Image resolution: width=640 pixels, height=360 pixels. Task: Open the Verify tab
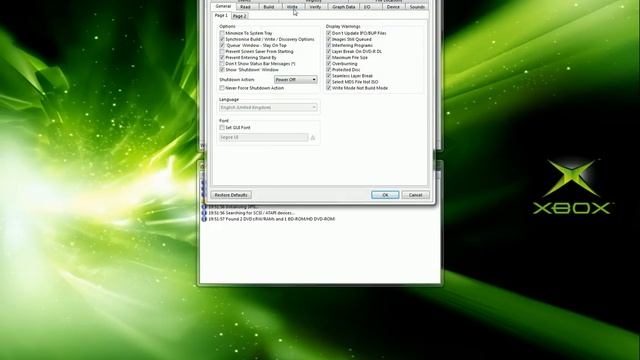pos(315,7)
